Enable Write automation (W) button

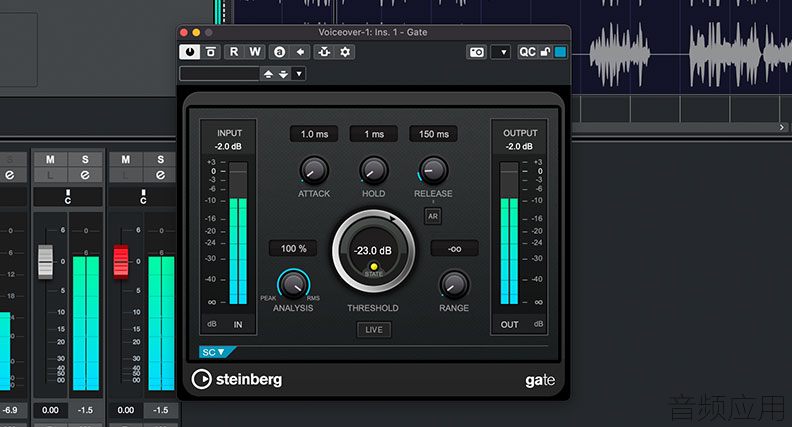[255, 52]
